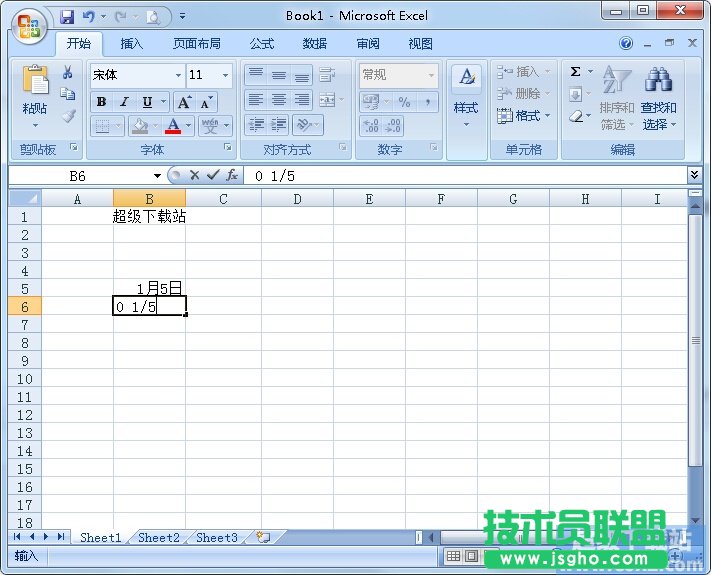Screen dimensions: 711x575
Task: Open the Name Box dropdown arrow
Action: pyautogui.click(x=157, y=176)
